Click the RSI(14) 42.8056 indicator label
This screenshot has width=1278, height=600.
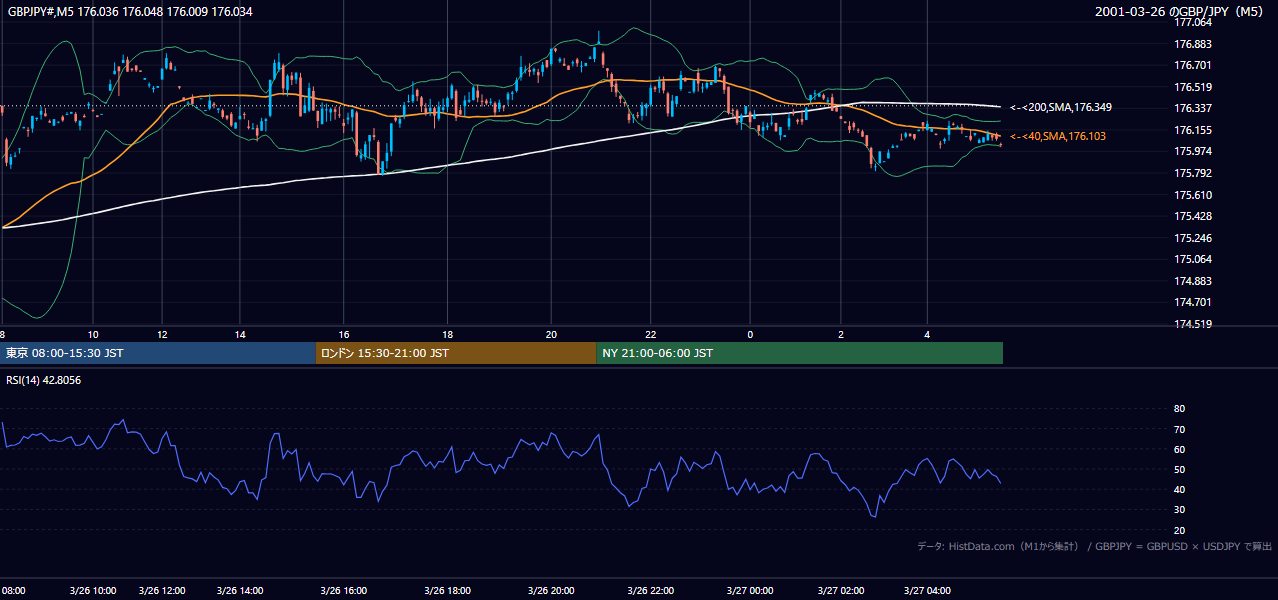tap(44, 380)
